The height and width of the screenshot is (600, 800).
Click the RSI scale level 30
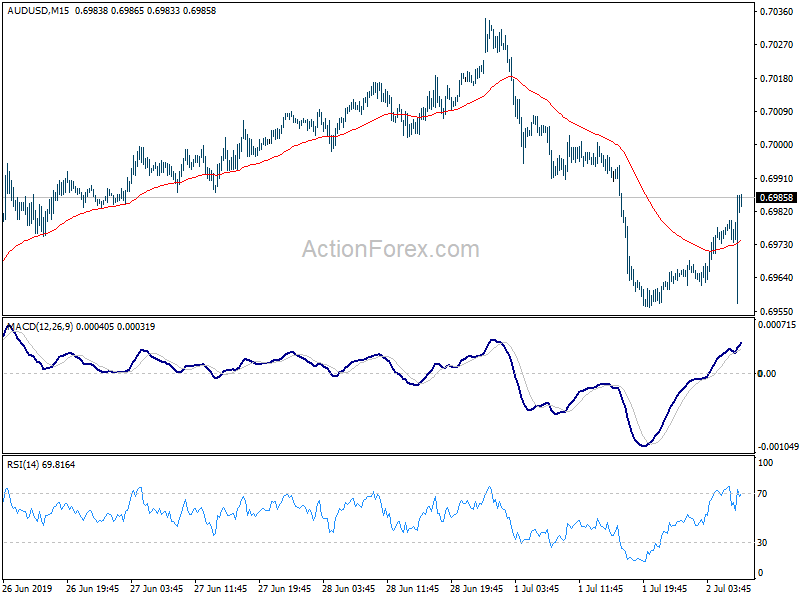762,543
